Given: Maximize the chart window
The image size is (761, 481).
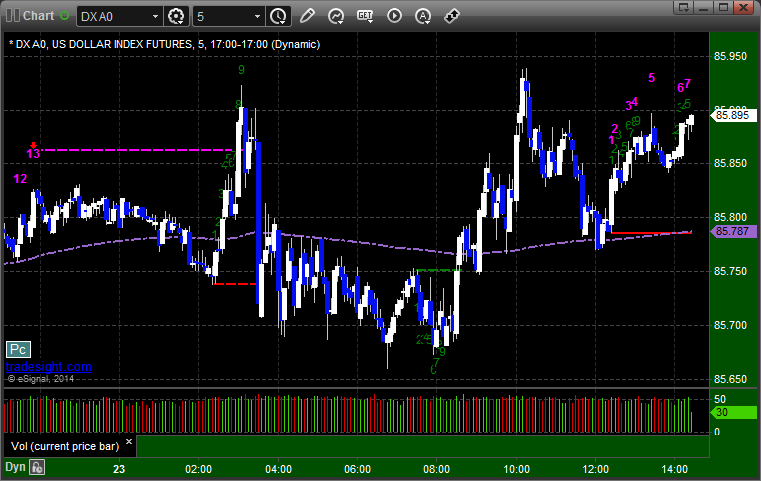Looking at the screenshot, I should (723, 7).
